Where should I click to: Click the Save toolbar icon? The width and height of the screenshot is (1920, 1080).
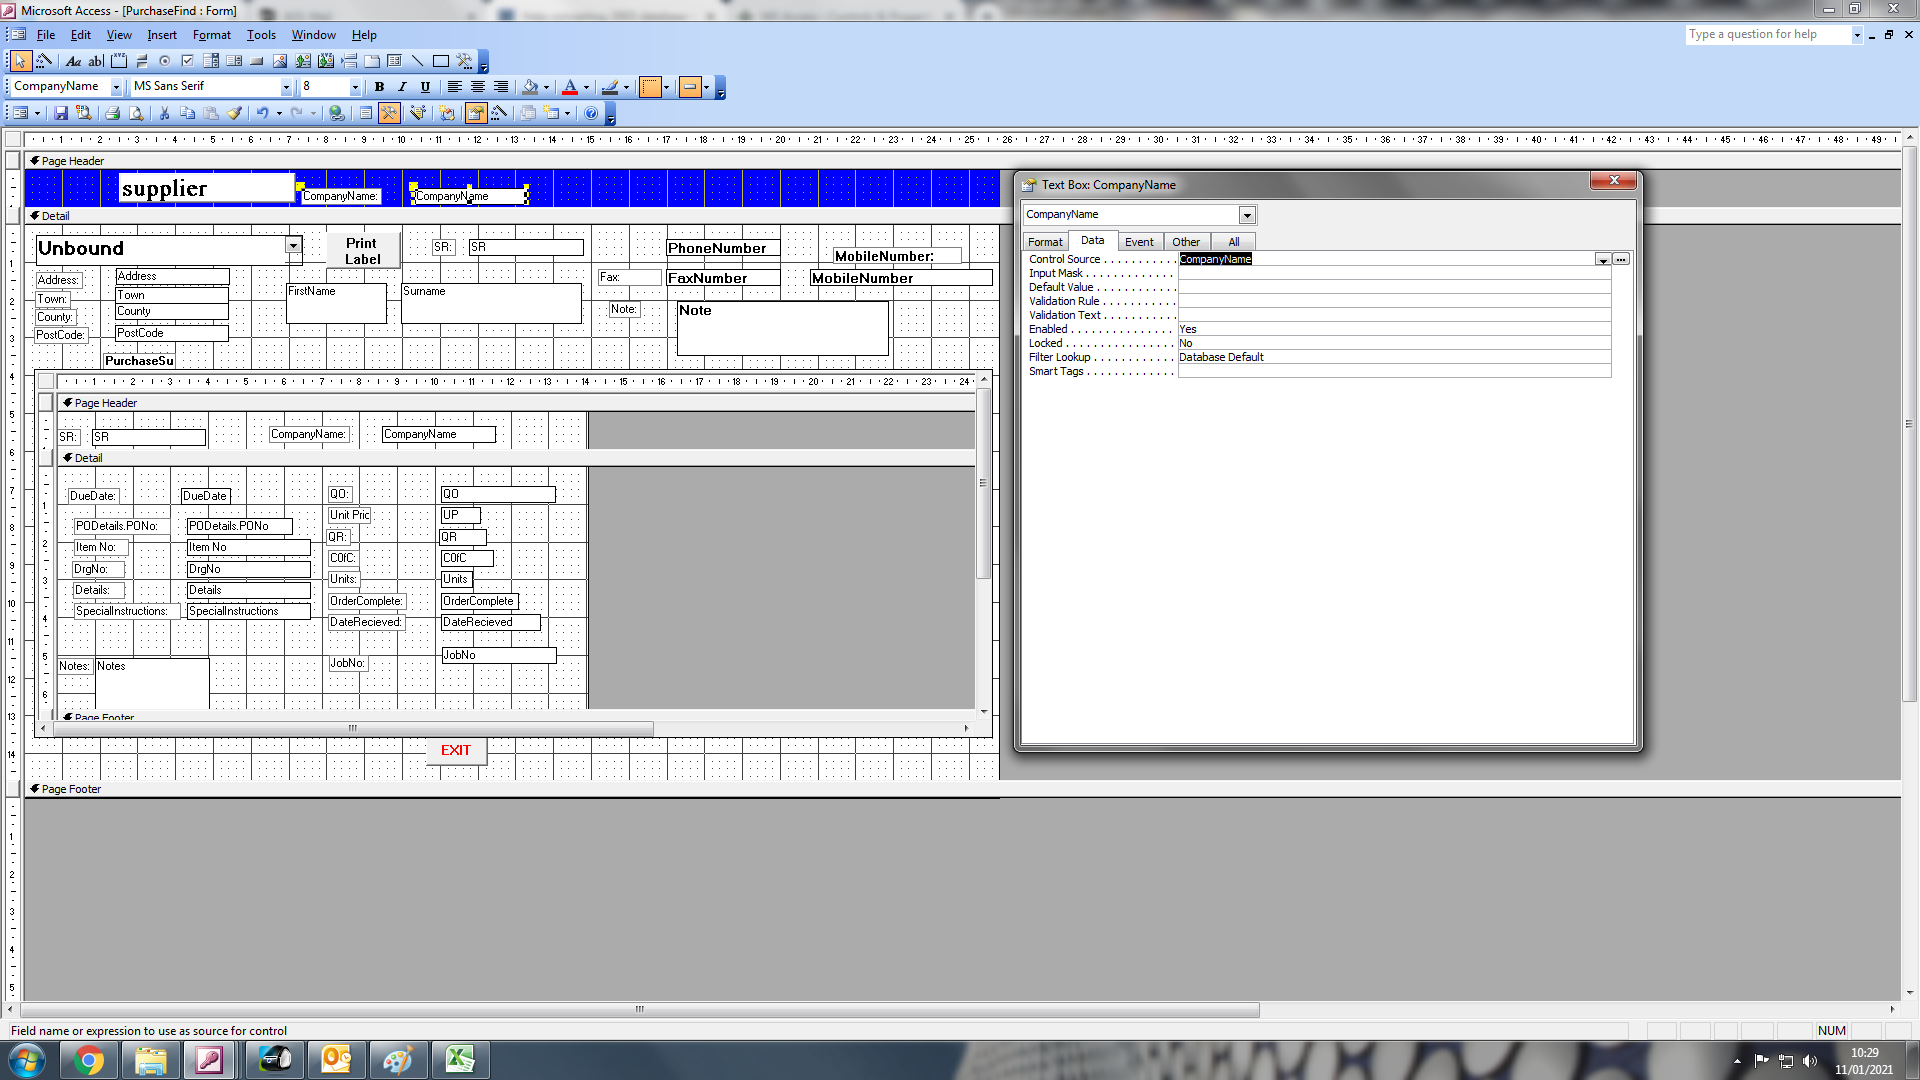pyautogui.click(x=61, y=113)
